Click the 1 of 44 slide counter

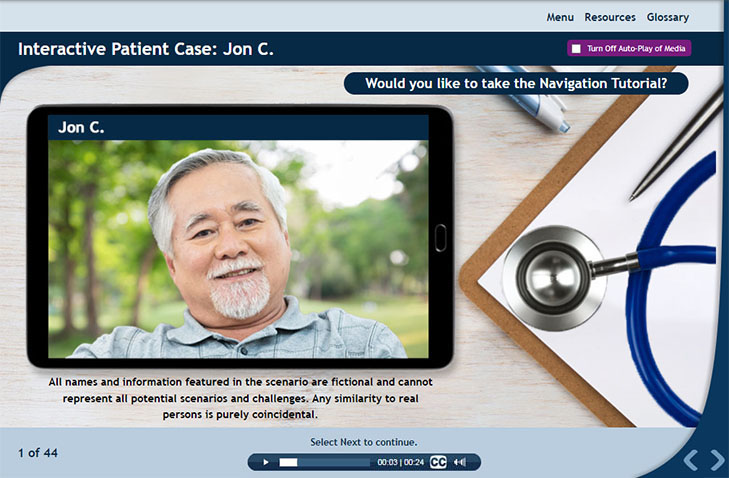point(38,453)
